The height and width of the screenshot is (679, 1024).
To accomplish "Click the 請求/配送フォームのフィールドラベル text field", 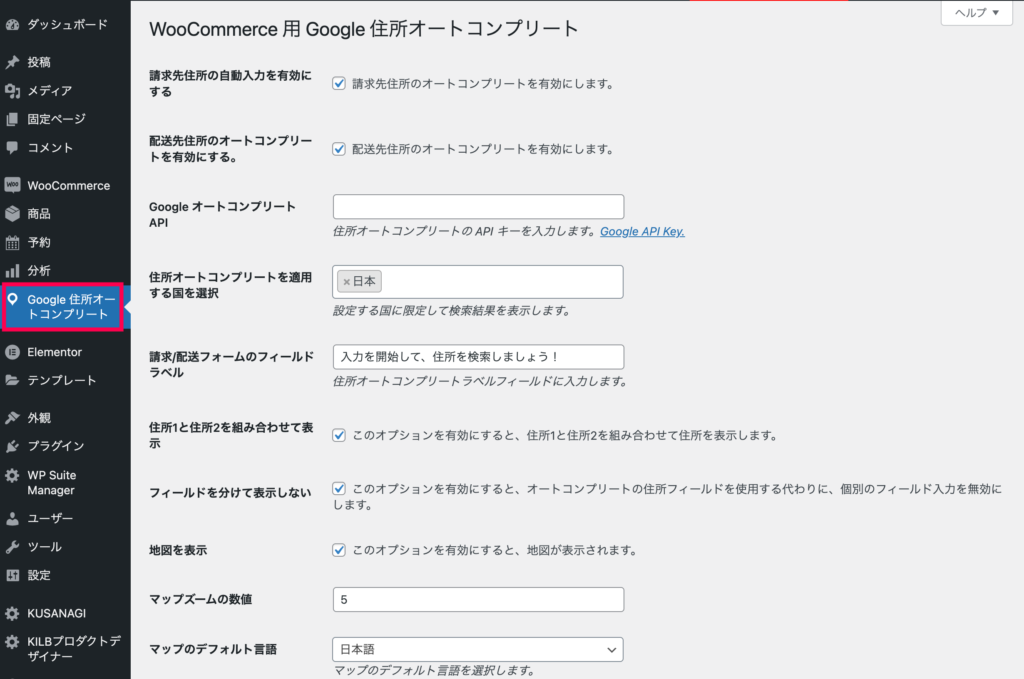I will click(478, 357).
